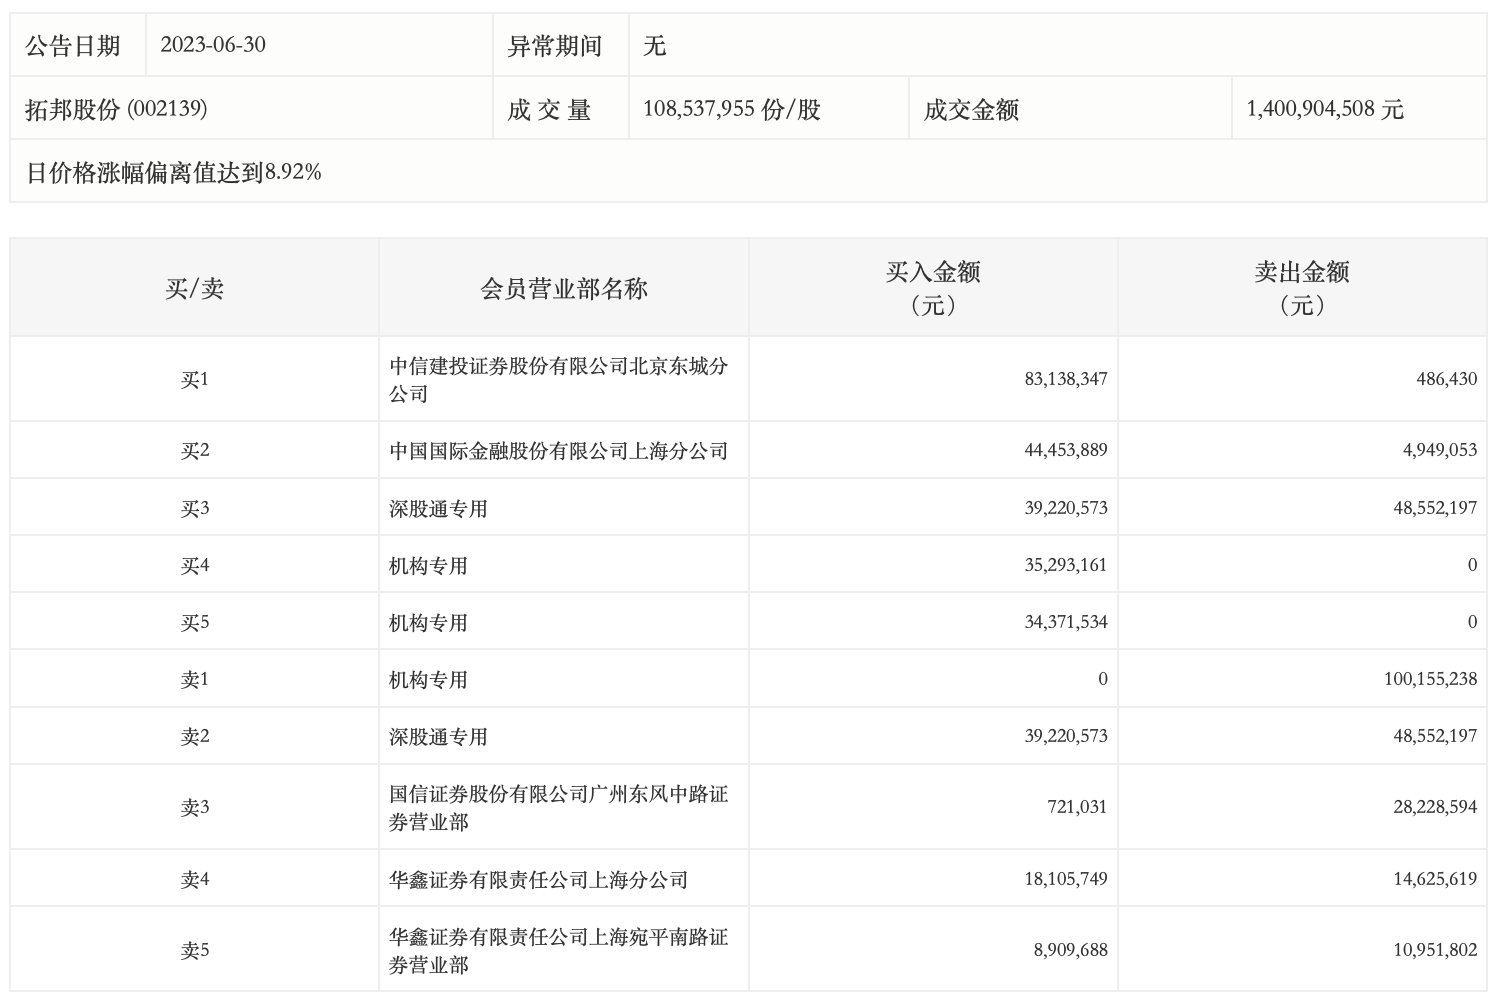Click 深股通专用 in the 买3 row
Image resolution: width=1494 pixels, height=1002 pixels.
pyautogui.click(x=438, y=509)
